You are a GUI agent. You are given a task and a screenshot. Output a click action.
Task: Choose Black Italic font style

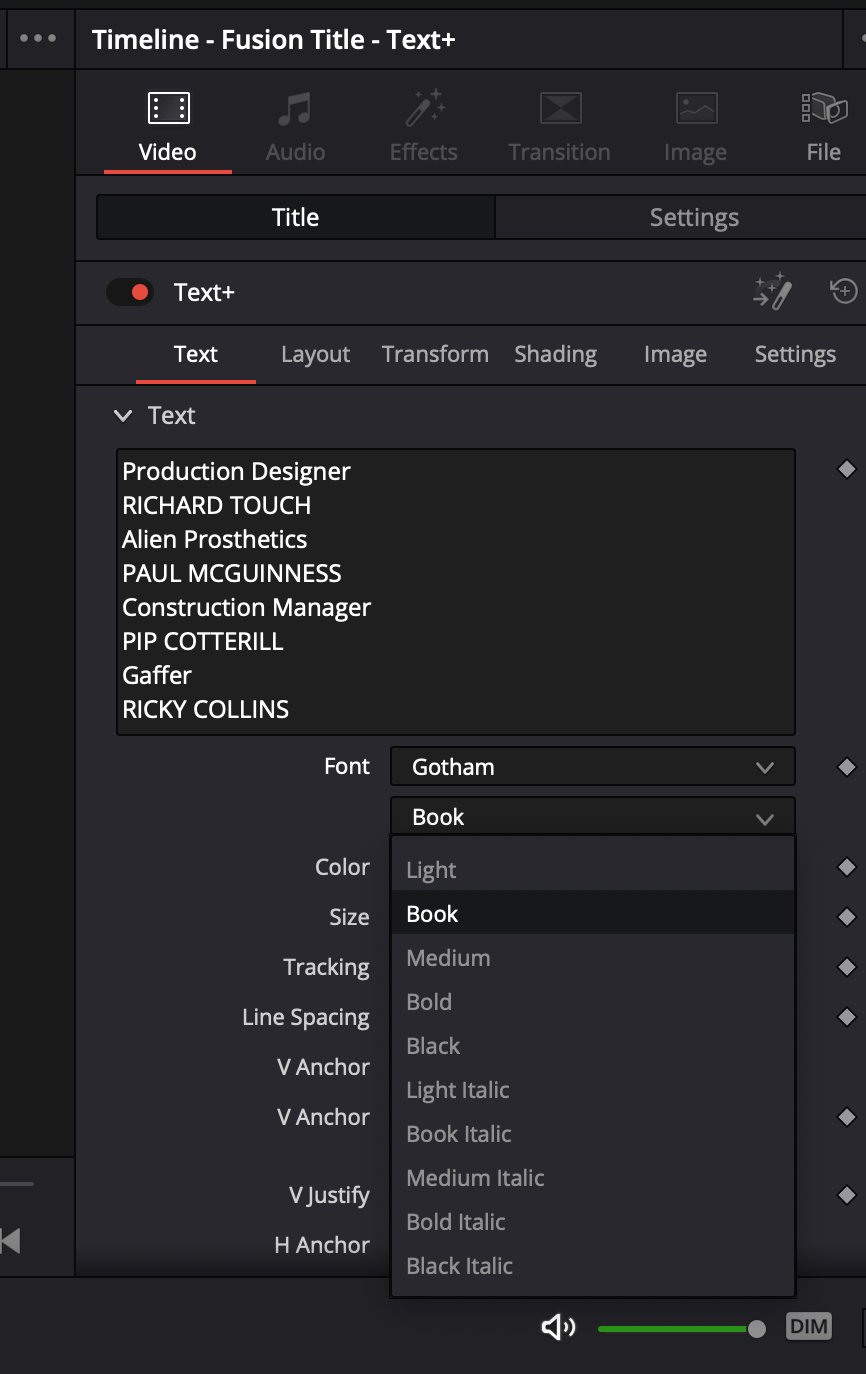tap(593, 1266)
